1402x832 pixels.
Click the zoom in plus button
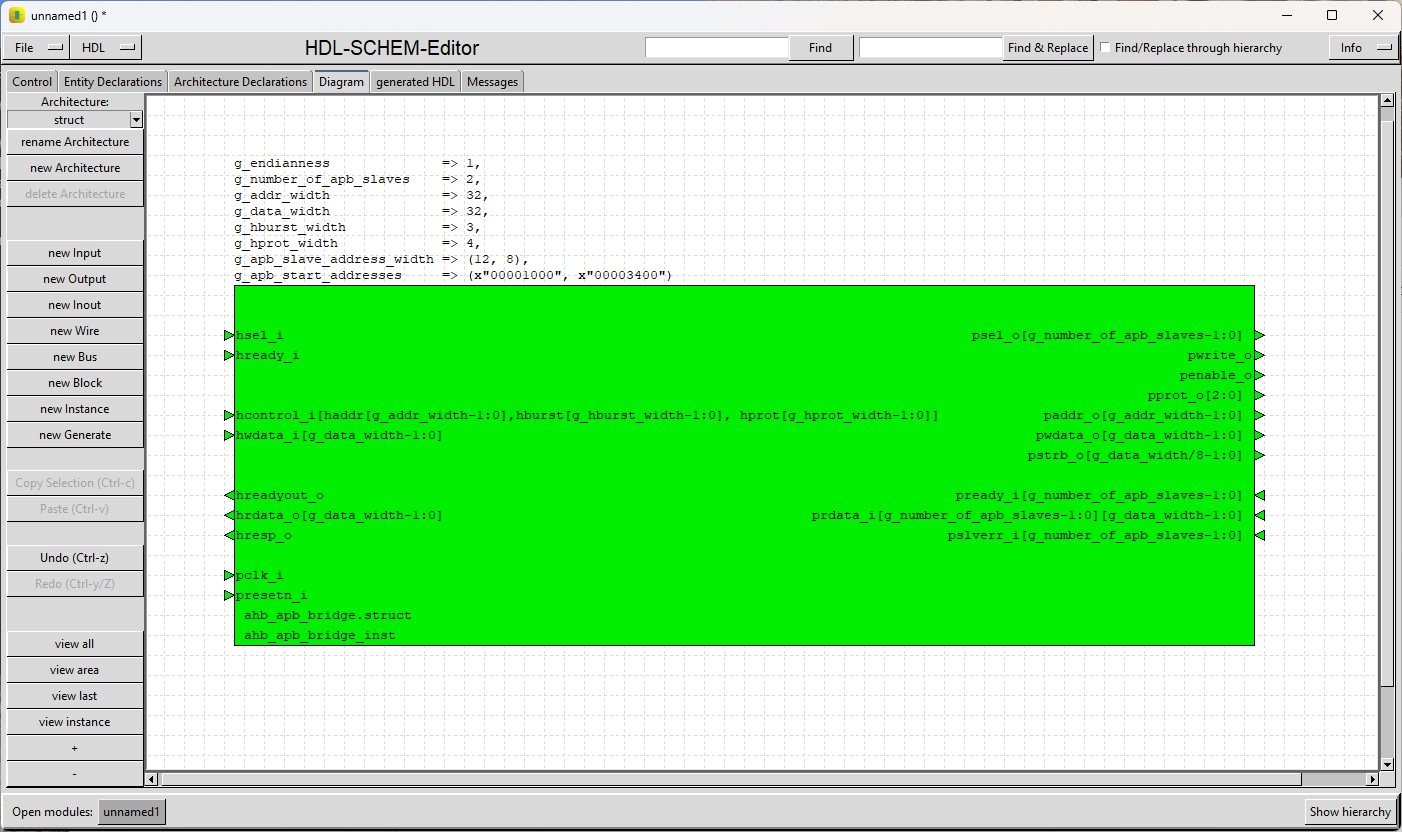[x=75, y=748]
